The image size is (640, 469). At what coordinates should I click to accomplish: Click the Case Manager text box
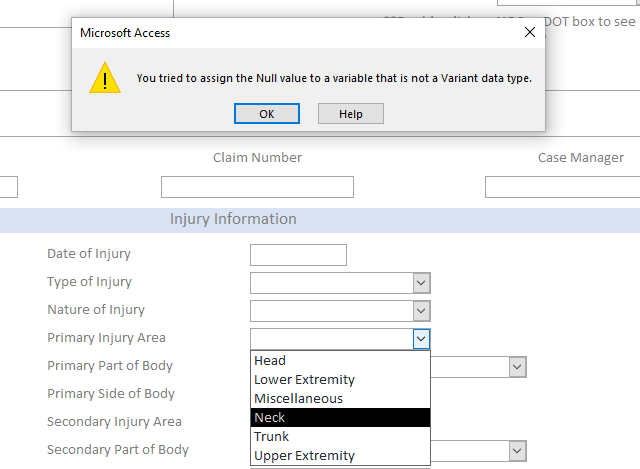click(x=562, y=187)
